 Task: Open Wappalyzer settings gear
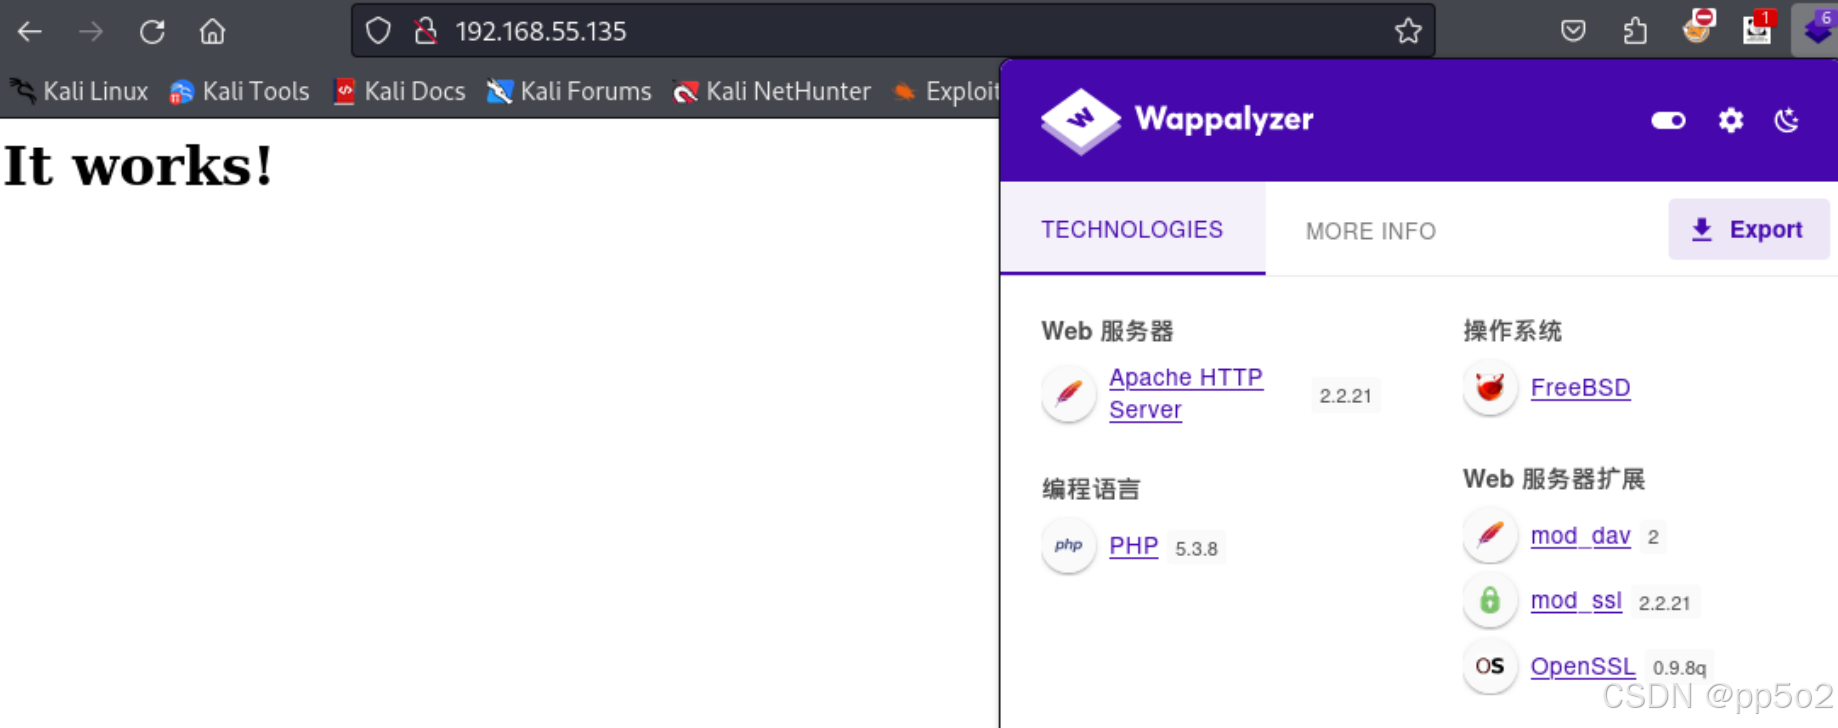click(x=1731, y=121)
